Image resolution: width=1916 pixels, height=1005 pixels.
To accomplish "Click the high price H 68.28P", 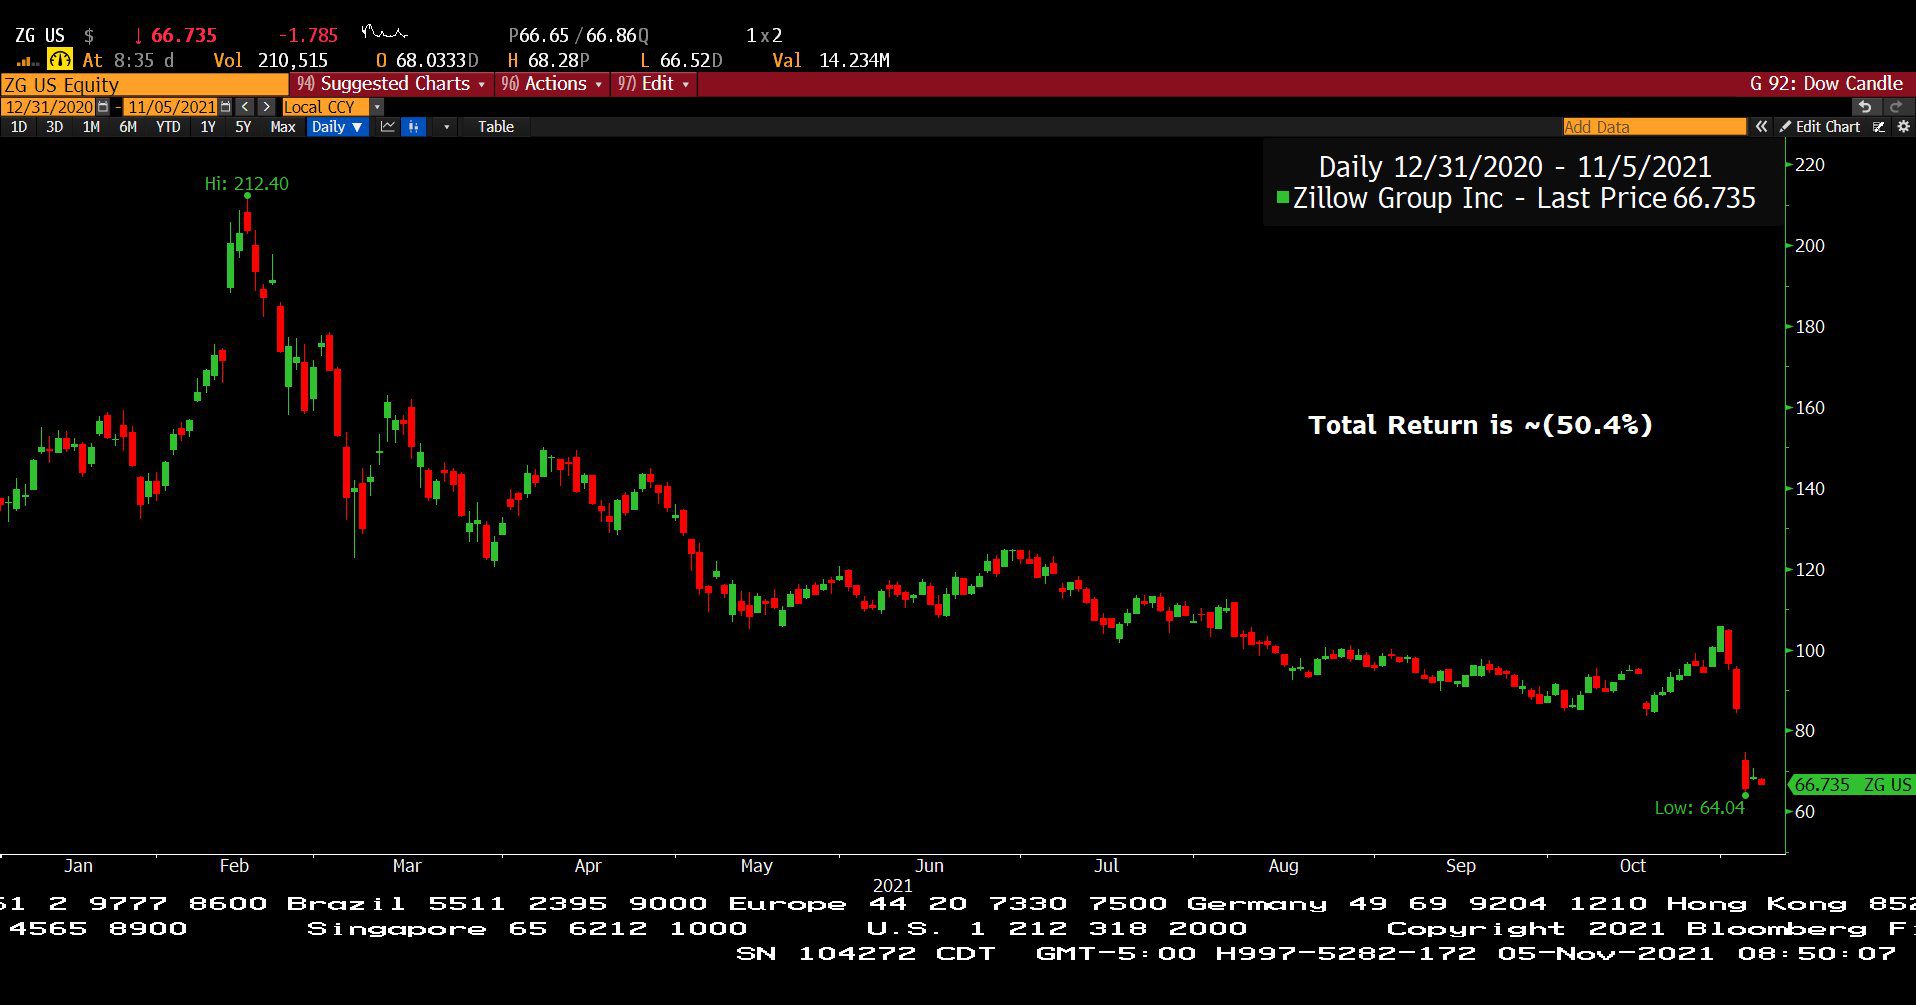I will click(x=549, y=61).
